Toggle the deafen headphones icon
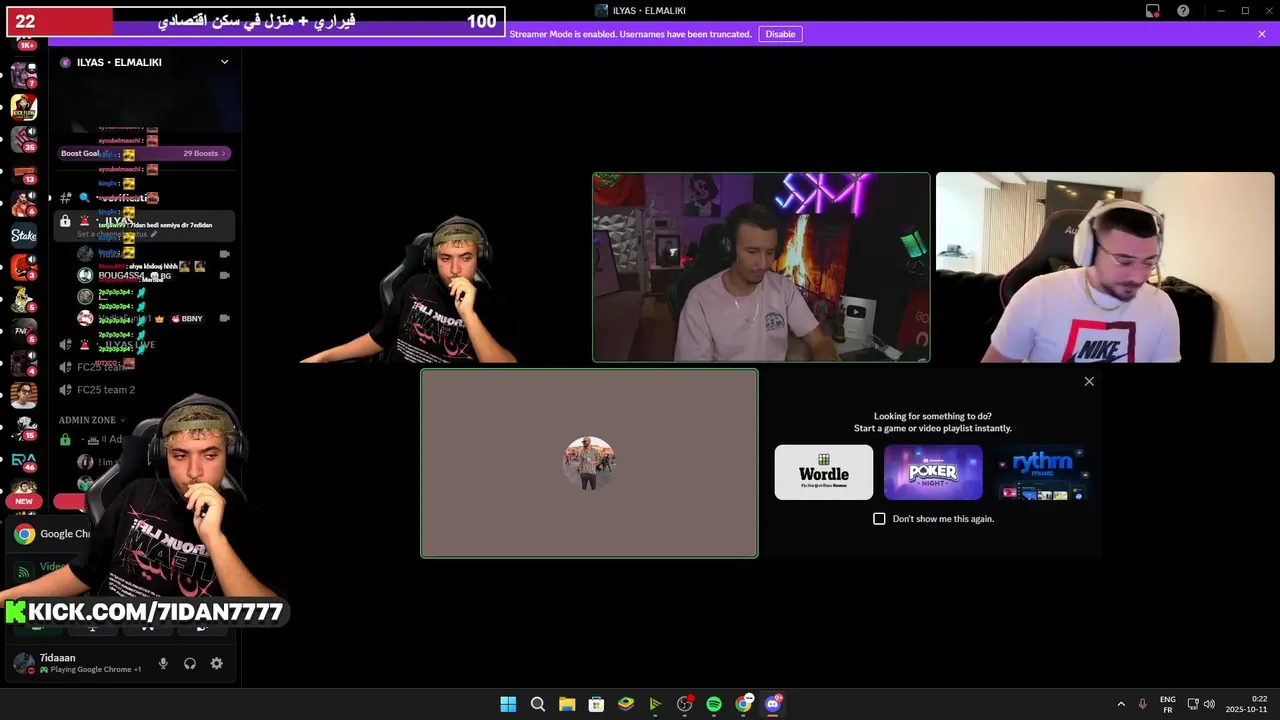The height and width of the screenshot is (720, 1280). pyautogui.click(x=190, y=663)
